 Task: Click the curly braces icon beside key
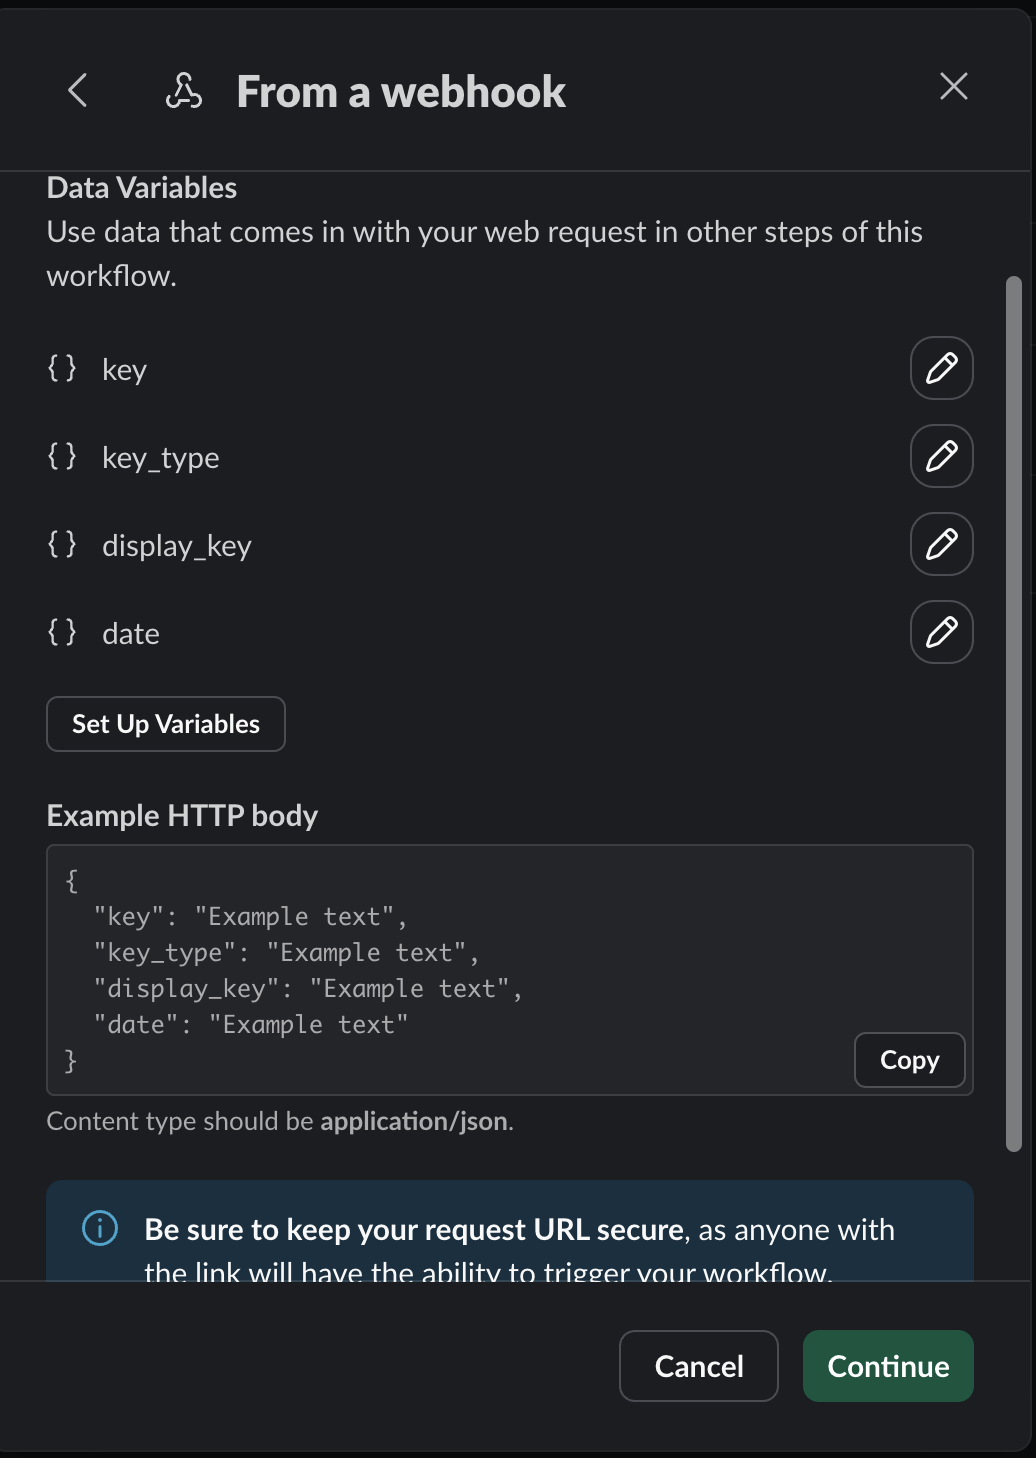click(x=62, y=368)
